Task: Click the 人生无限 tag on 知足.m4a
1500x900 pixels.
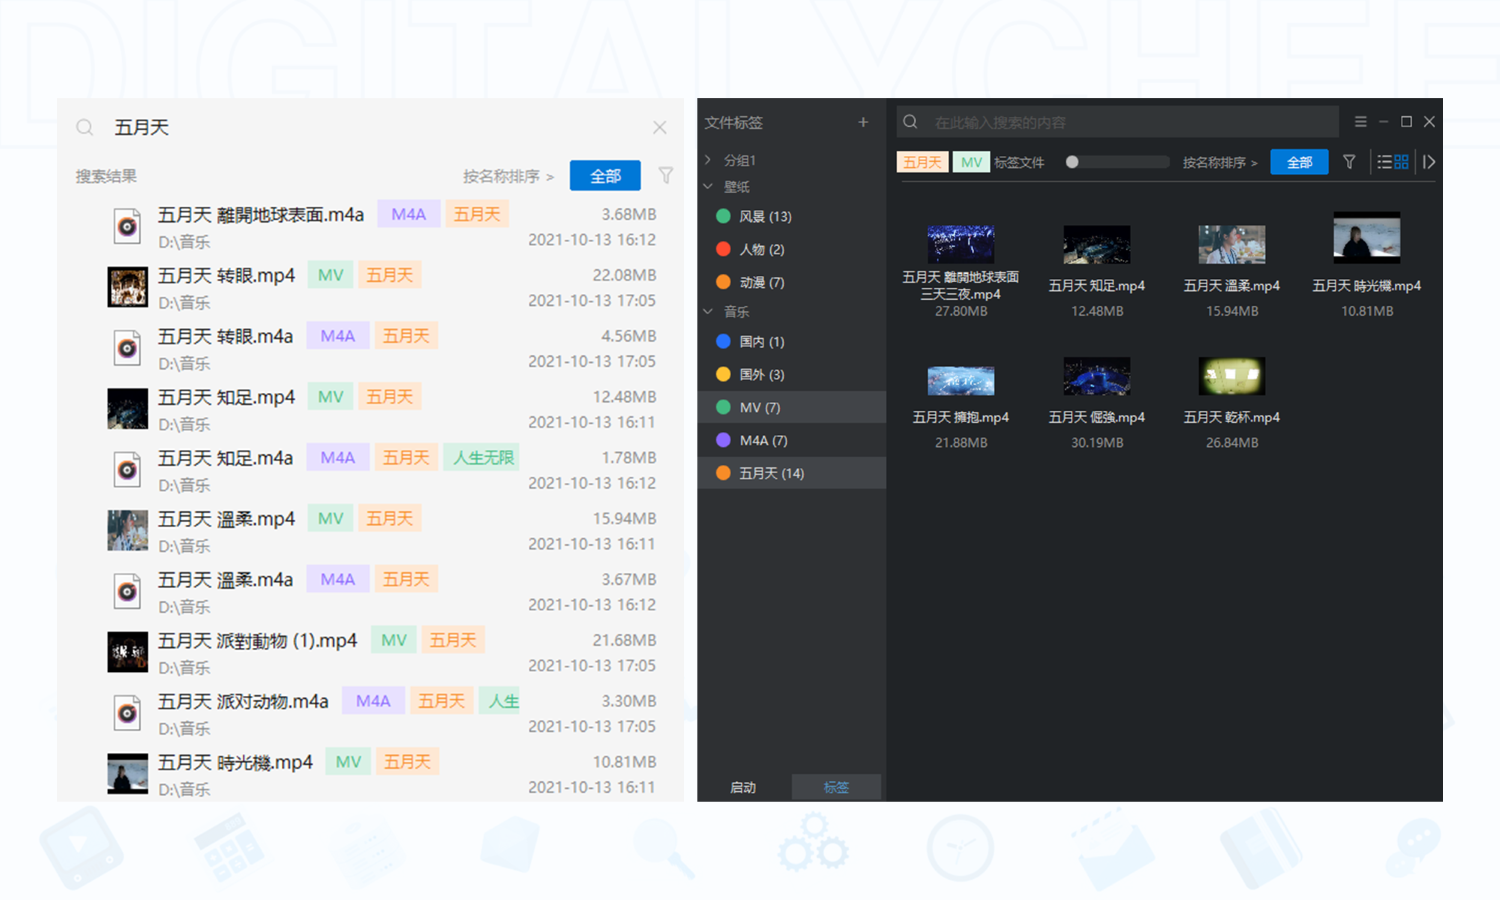Action: click(483, 458)
